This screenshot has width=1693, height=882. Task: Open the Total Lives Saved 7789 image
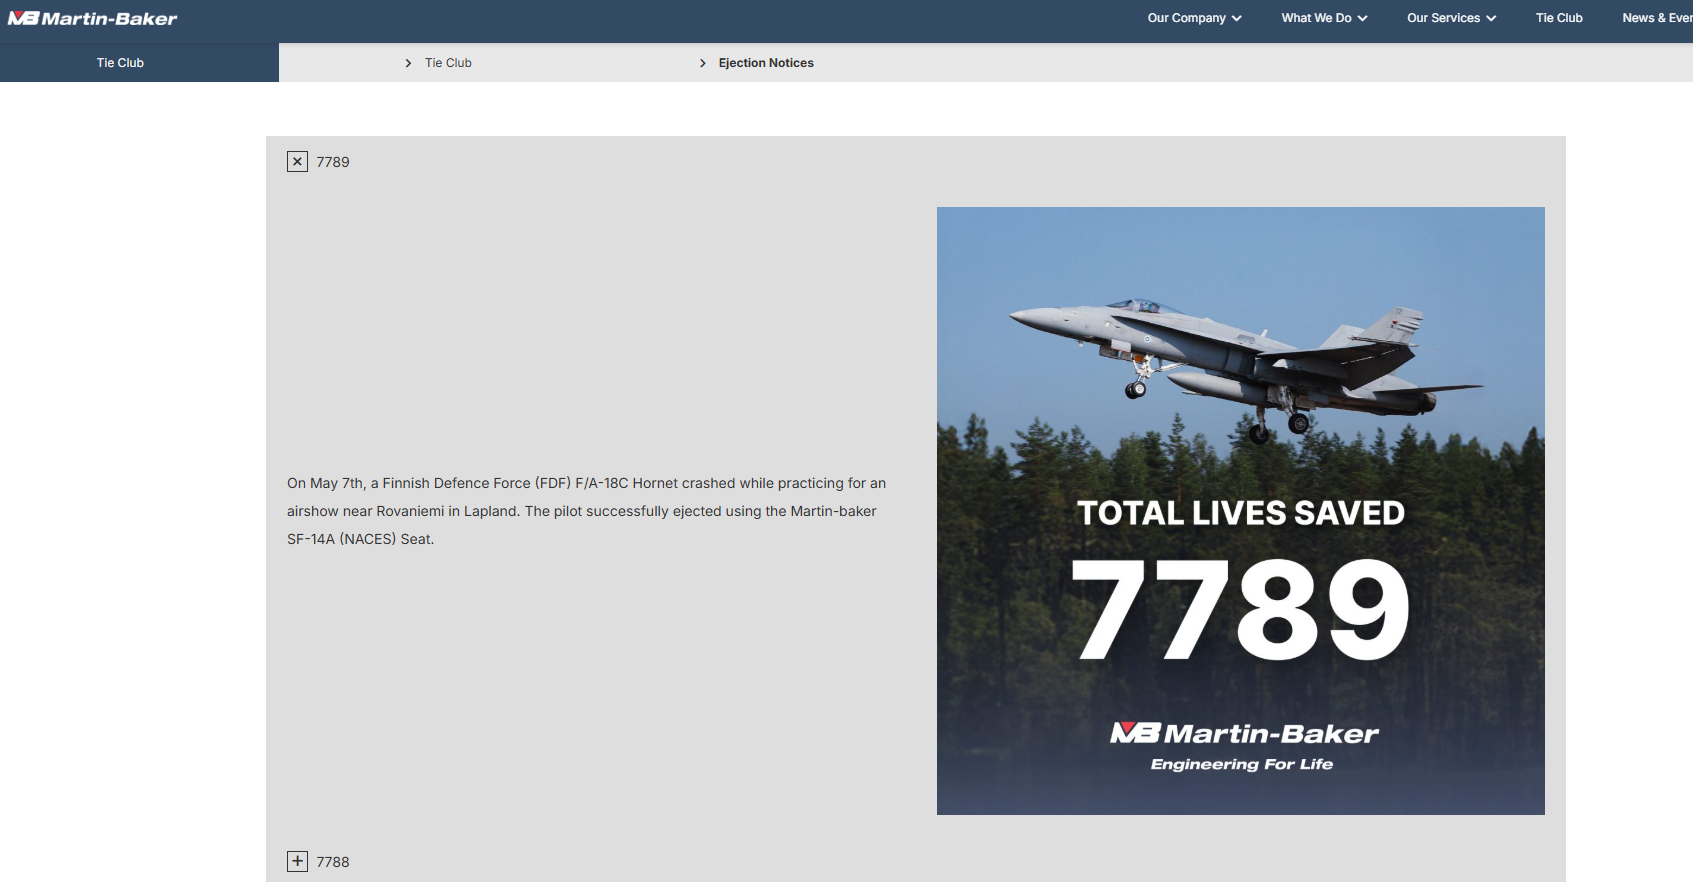(x=1241, y=511)
